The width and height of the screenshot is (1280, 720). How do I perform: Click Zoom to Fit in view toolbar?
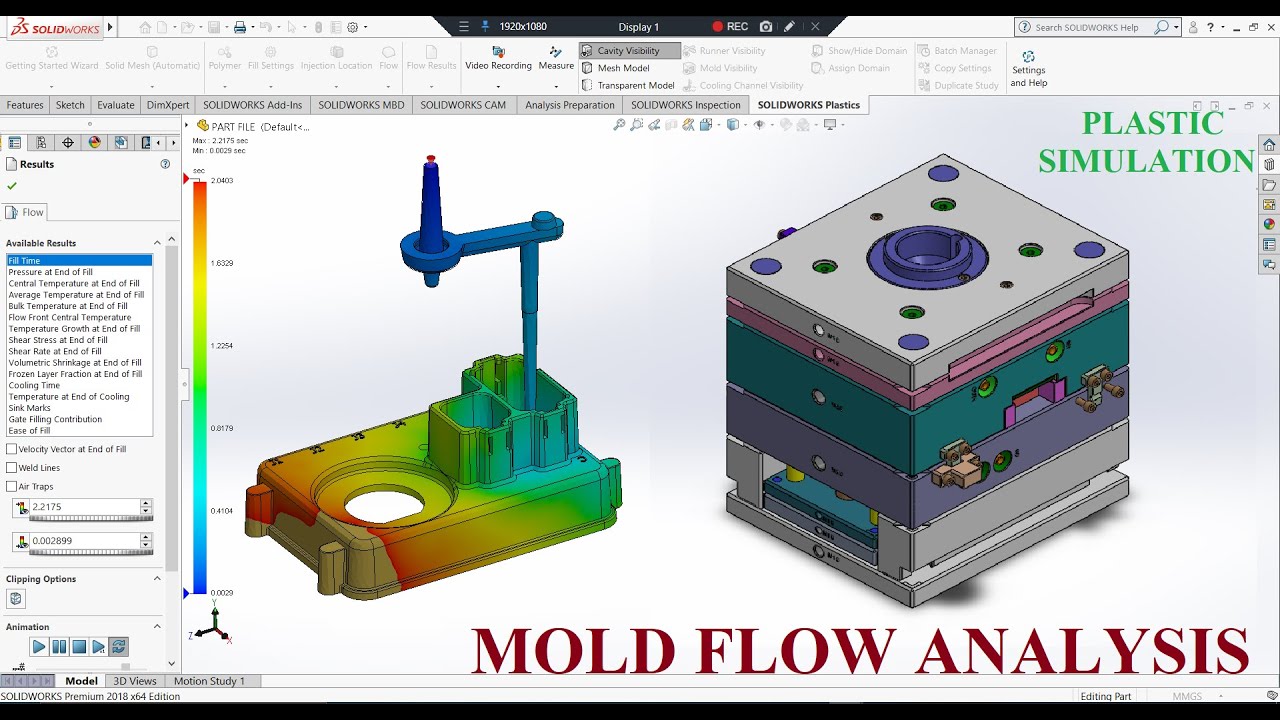(619, 125)
